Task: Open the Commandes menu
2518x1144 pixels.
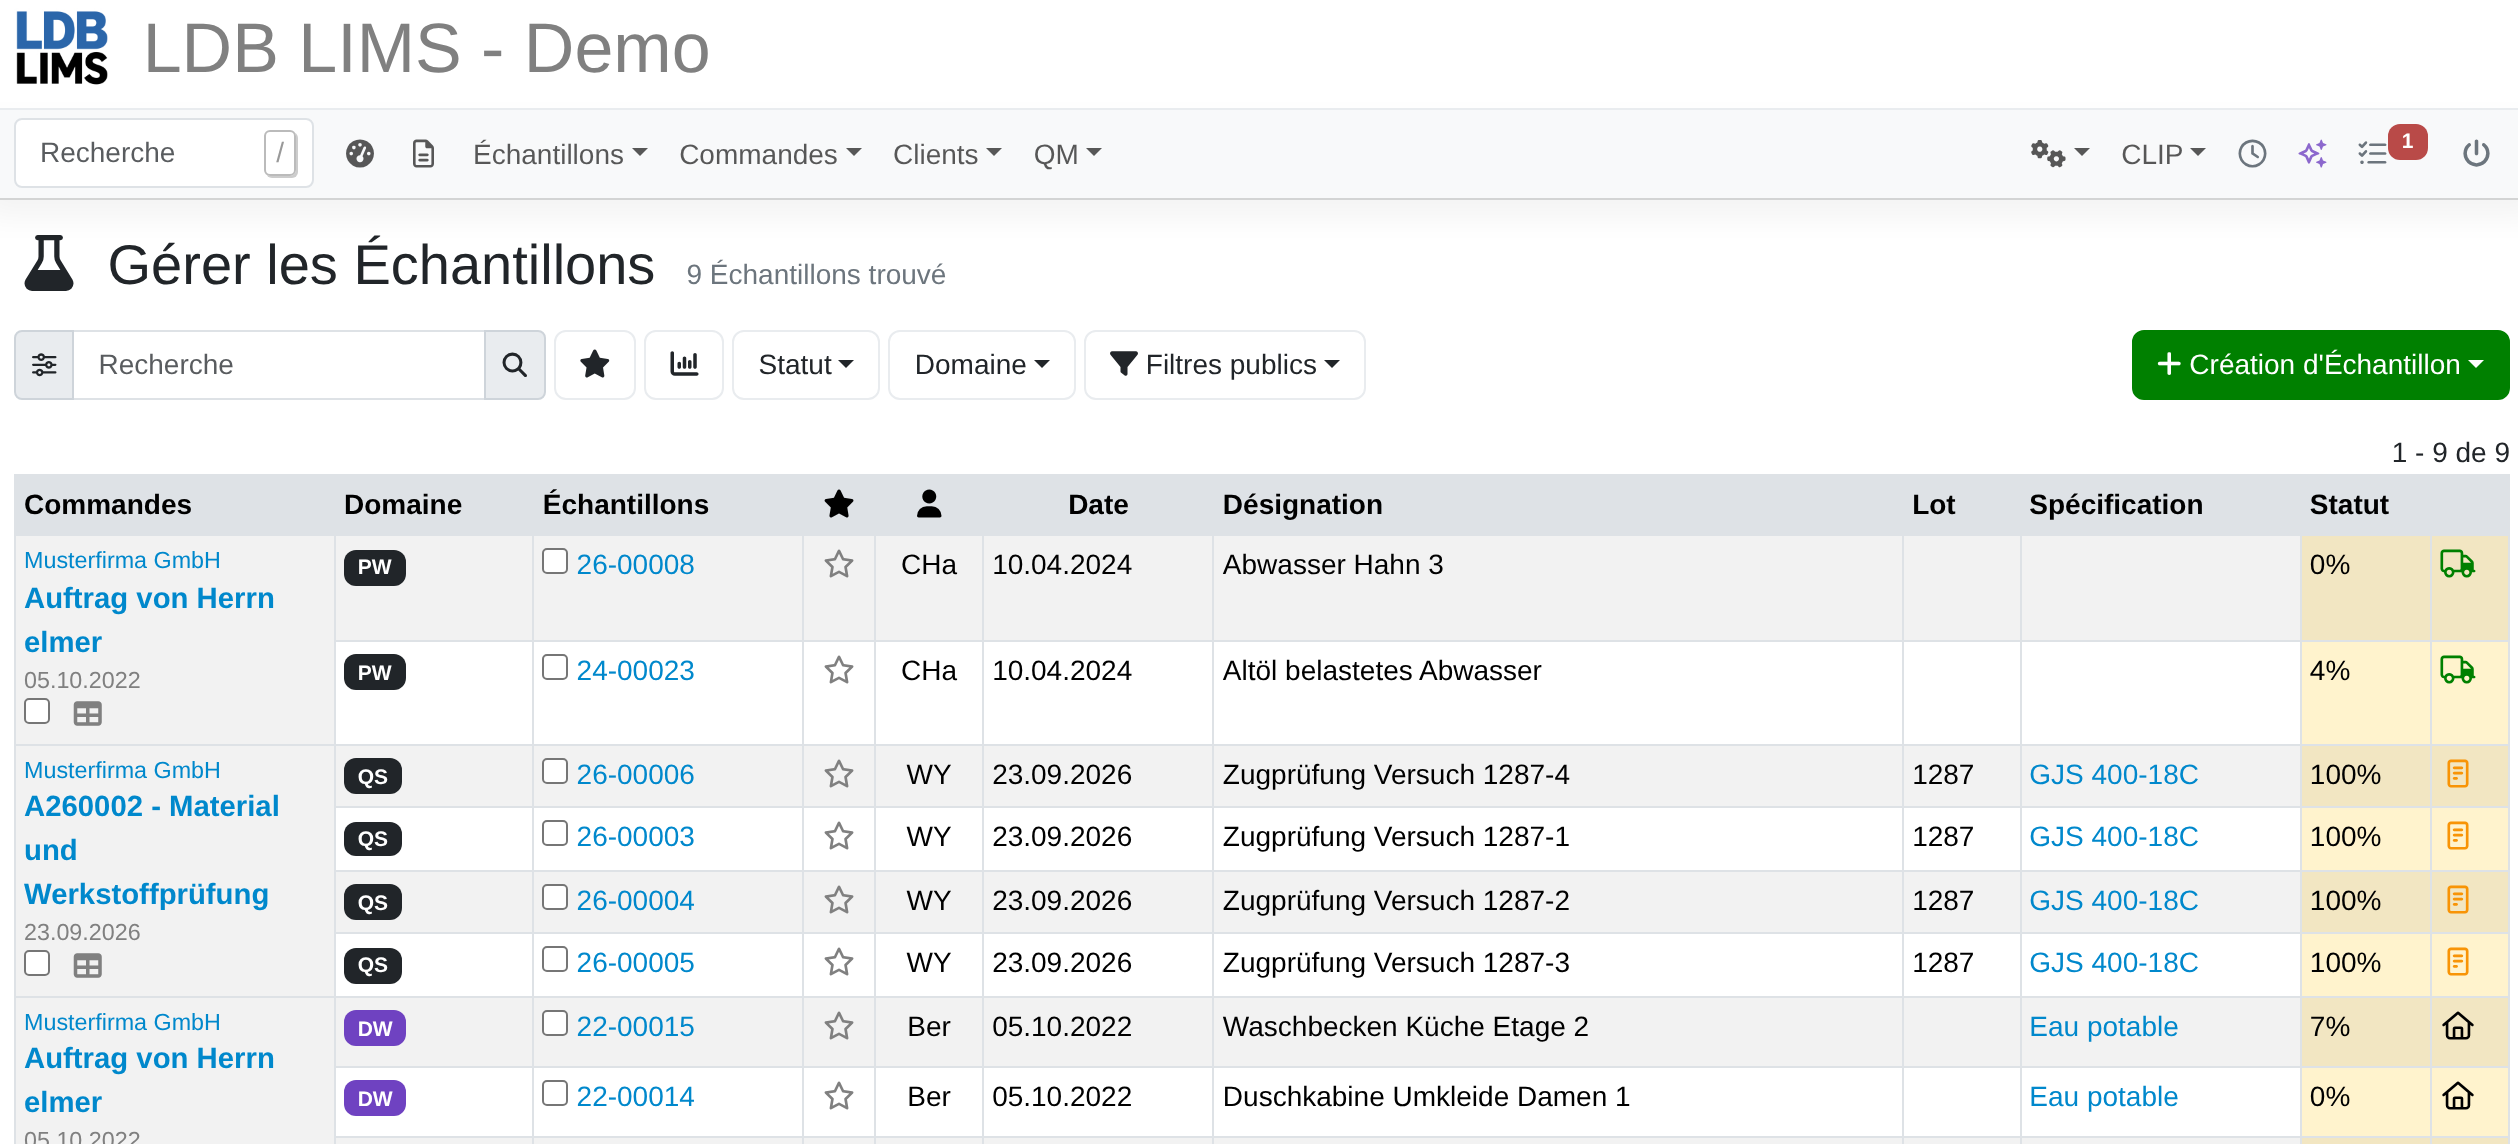Action: pyautogui.click(x=770, y=154)
